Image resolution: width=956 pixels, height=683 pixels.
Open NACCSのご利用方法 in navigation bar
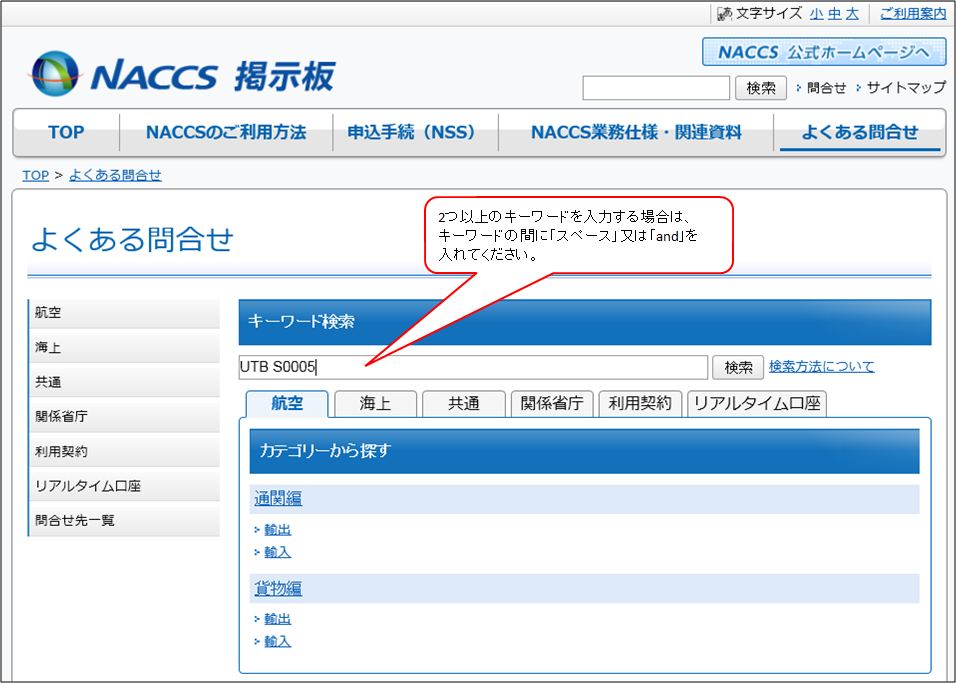[226, 132]
